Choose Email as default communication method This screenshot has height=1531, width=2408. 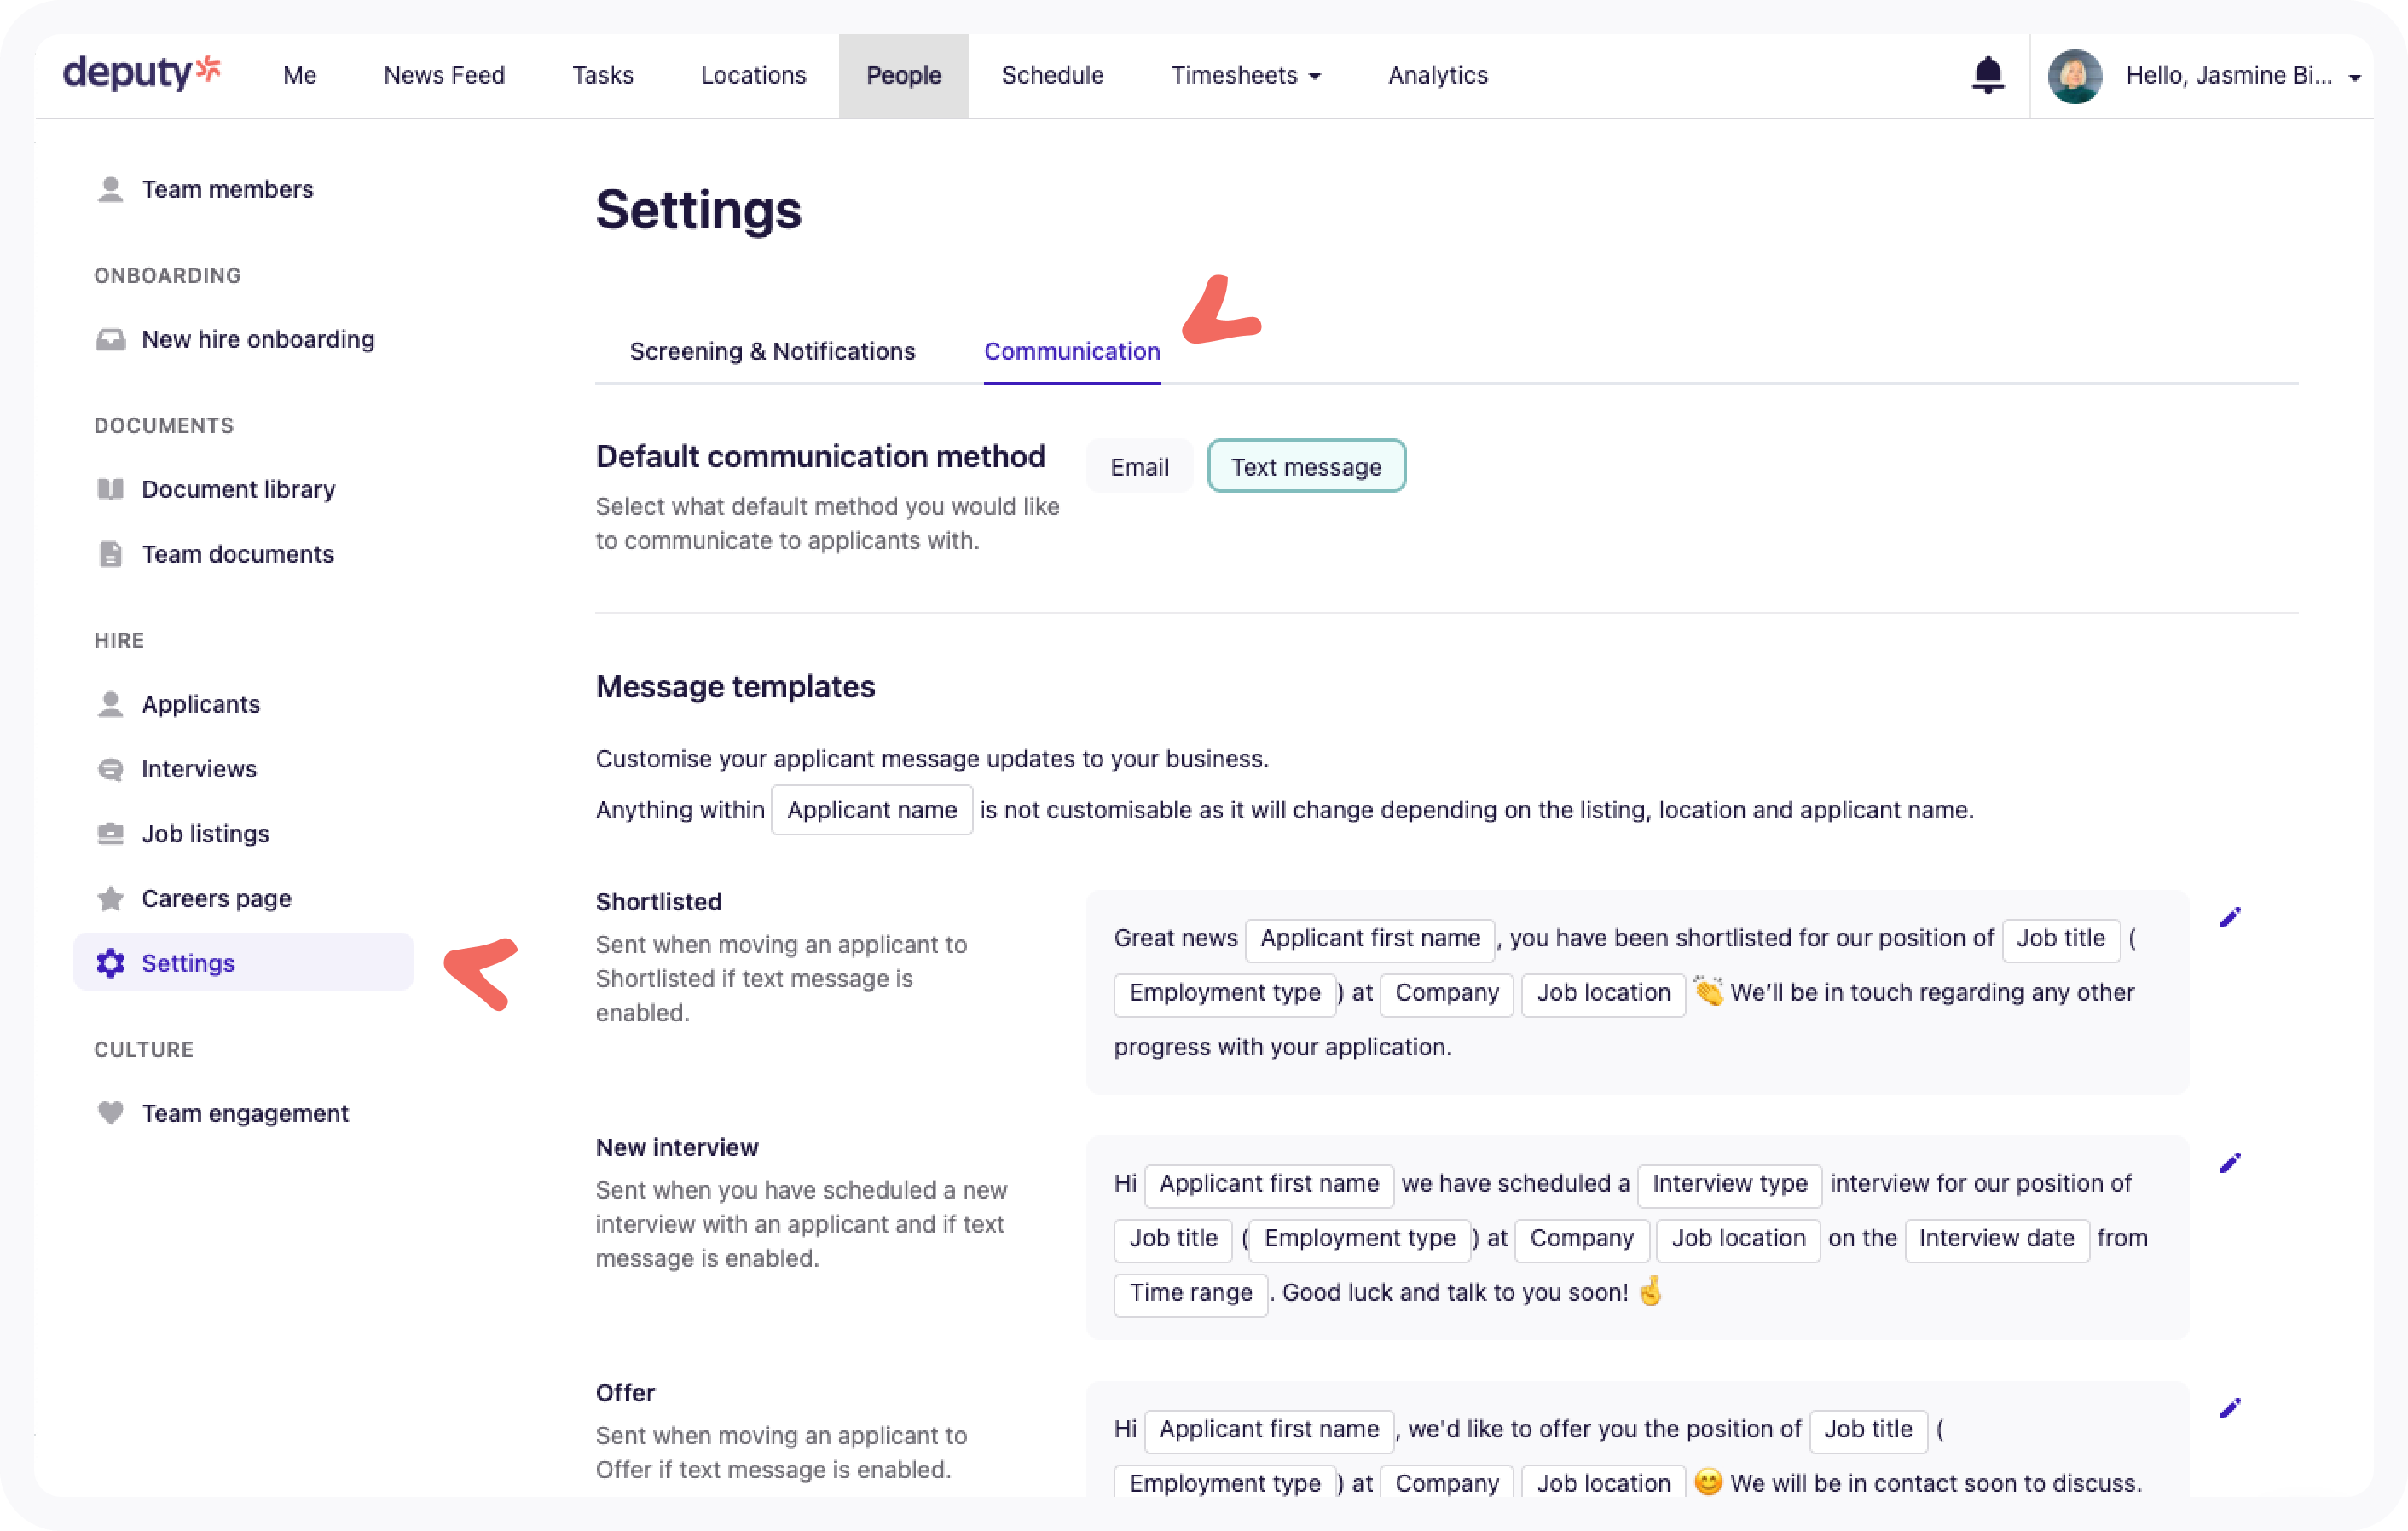tap(1139, 467)
